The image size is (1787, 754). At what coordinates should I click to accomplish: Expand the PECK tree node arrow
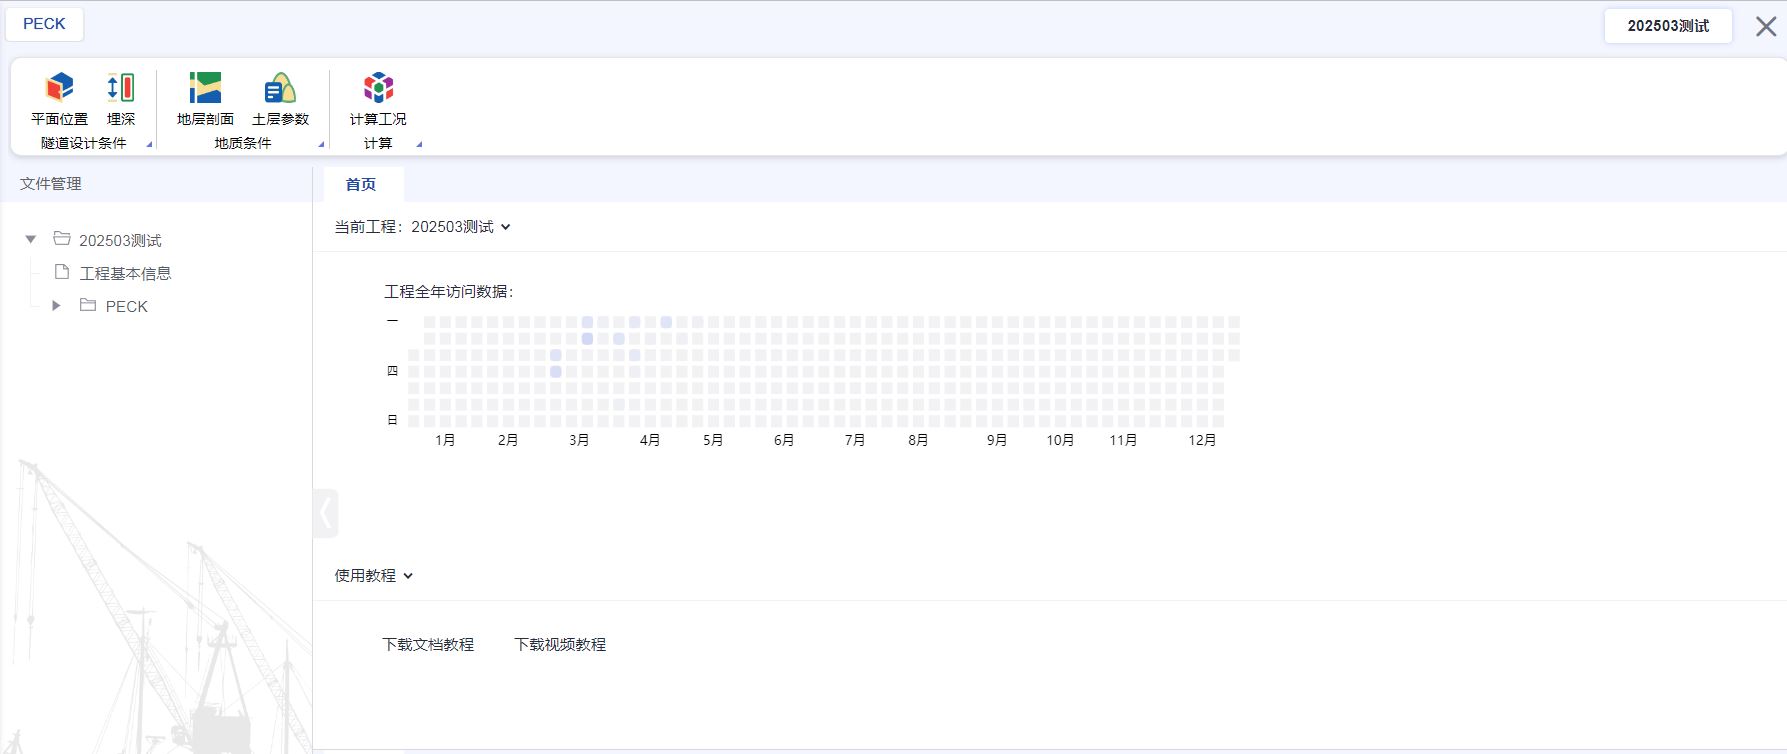tap(56, 305)
